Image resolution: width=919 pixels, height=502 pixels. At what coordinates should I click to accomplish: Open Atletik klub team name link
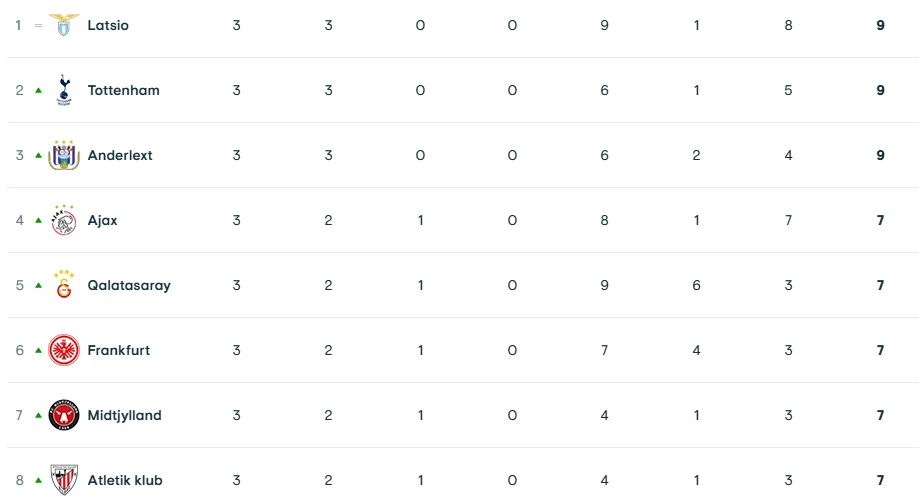(125, 480)
